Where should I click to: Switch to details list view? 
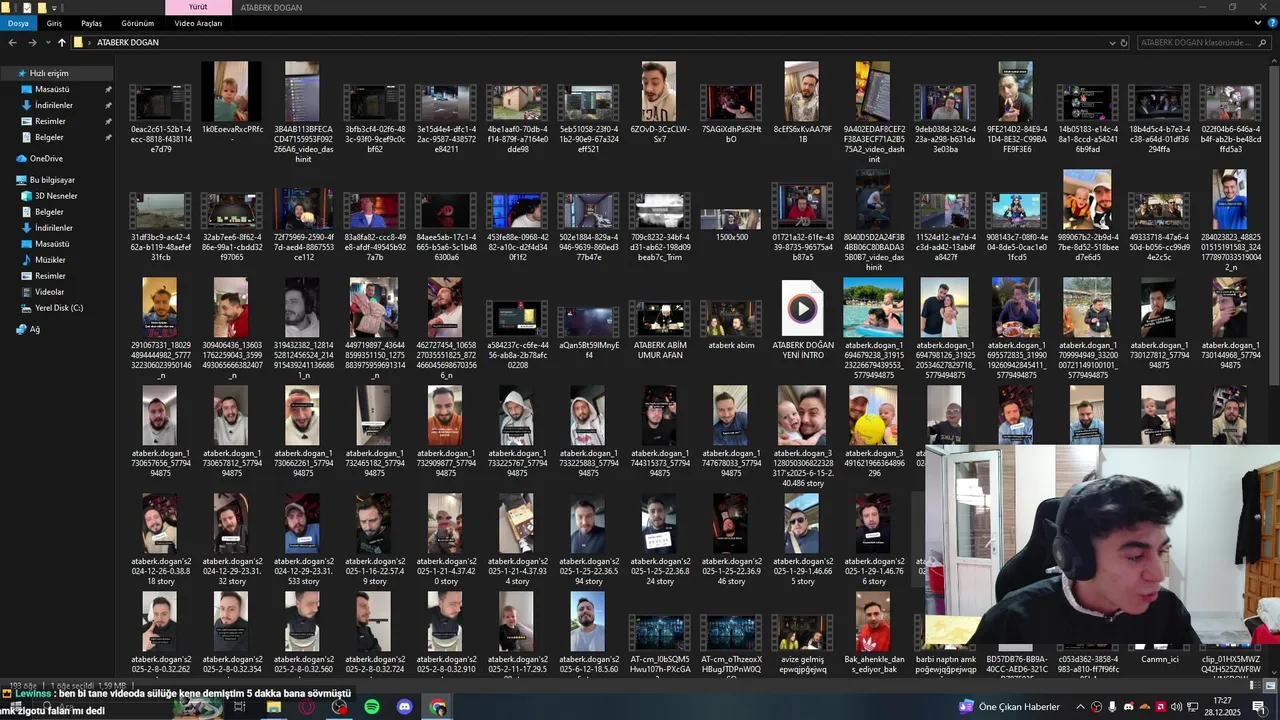click(x=1256, y=685)
